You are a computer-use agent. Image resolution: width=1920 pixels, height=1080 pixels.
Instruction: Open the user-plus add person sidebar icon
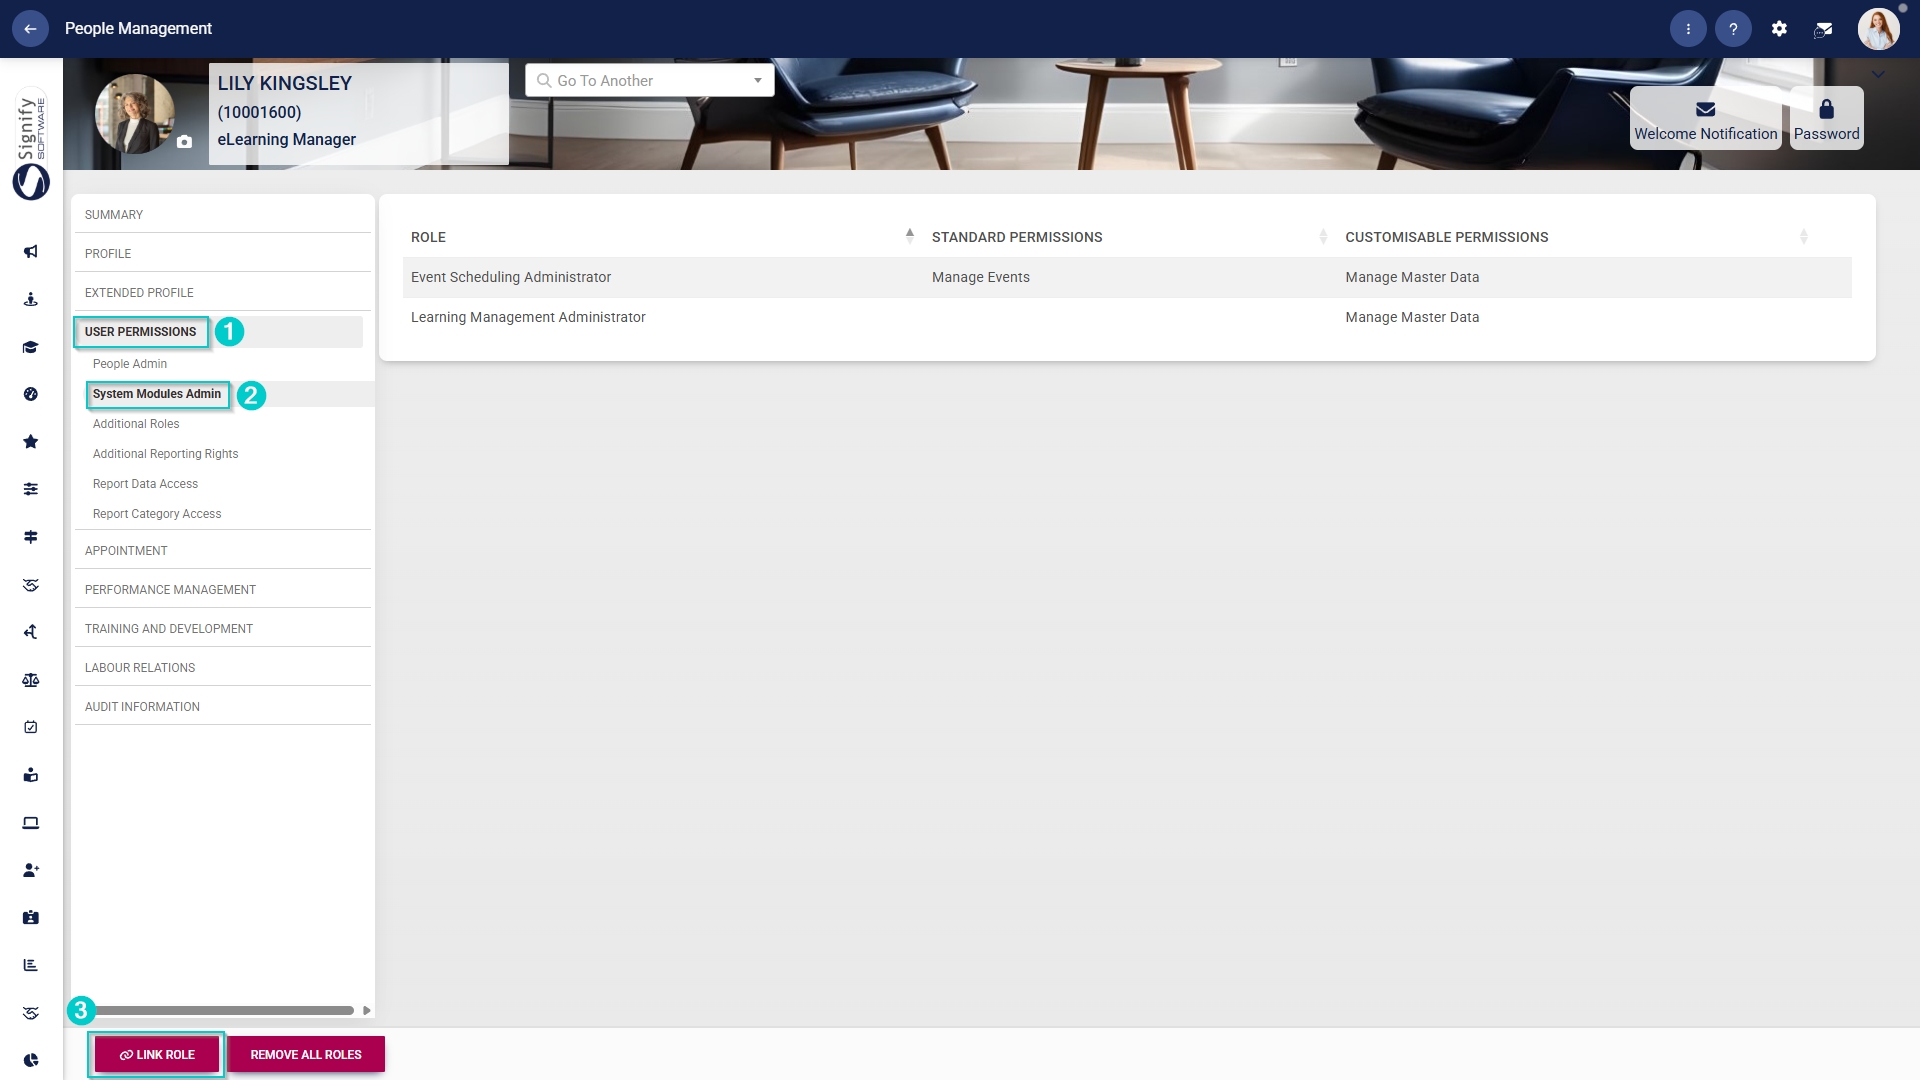point(31,870)
